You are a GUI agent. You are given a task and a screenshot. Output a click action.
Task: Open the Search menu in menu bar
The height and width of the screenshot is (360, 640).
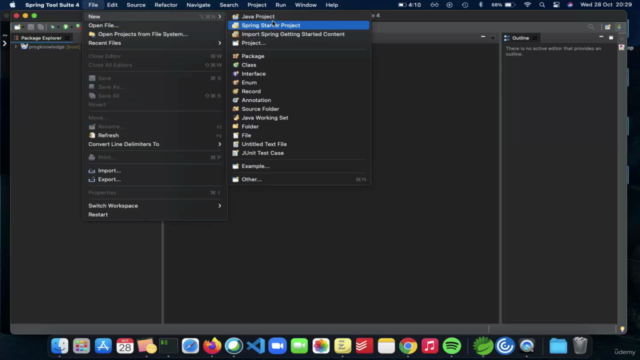[229, 5]
